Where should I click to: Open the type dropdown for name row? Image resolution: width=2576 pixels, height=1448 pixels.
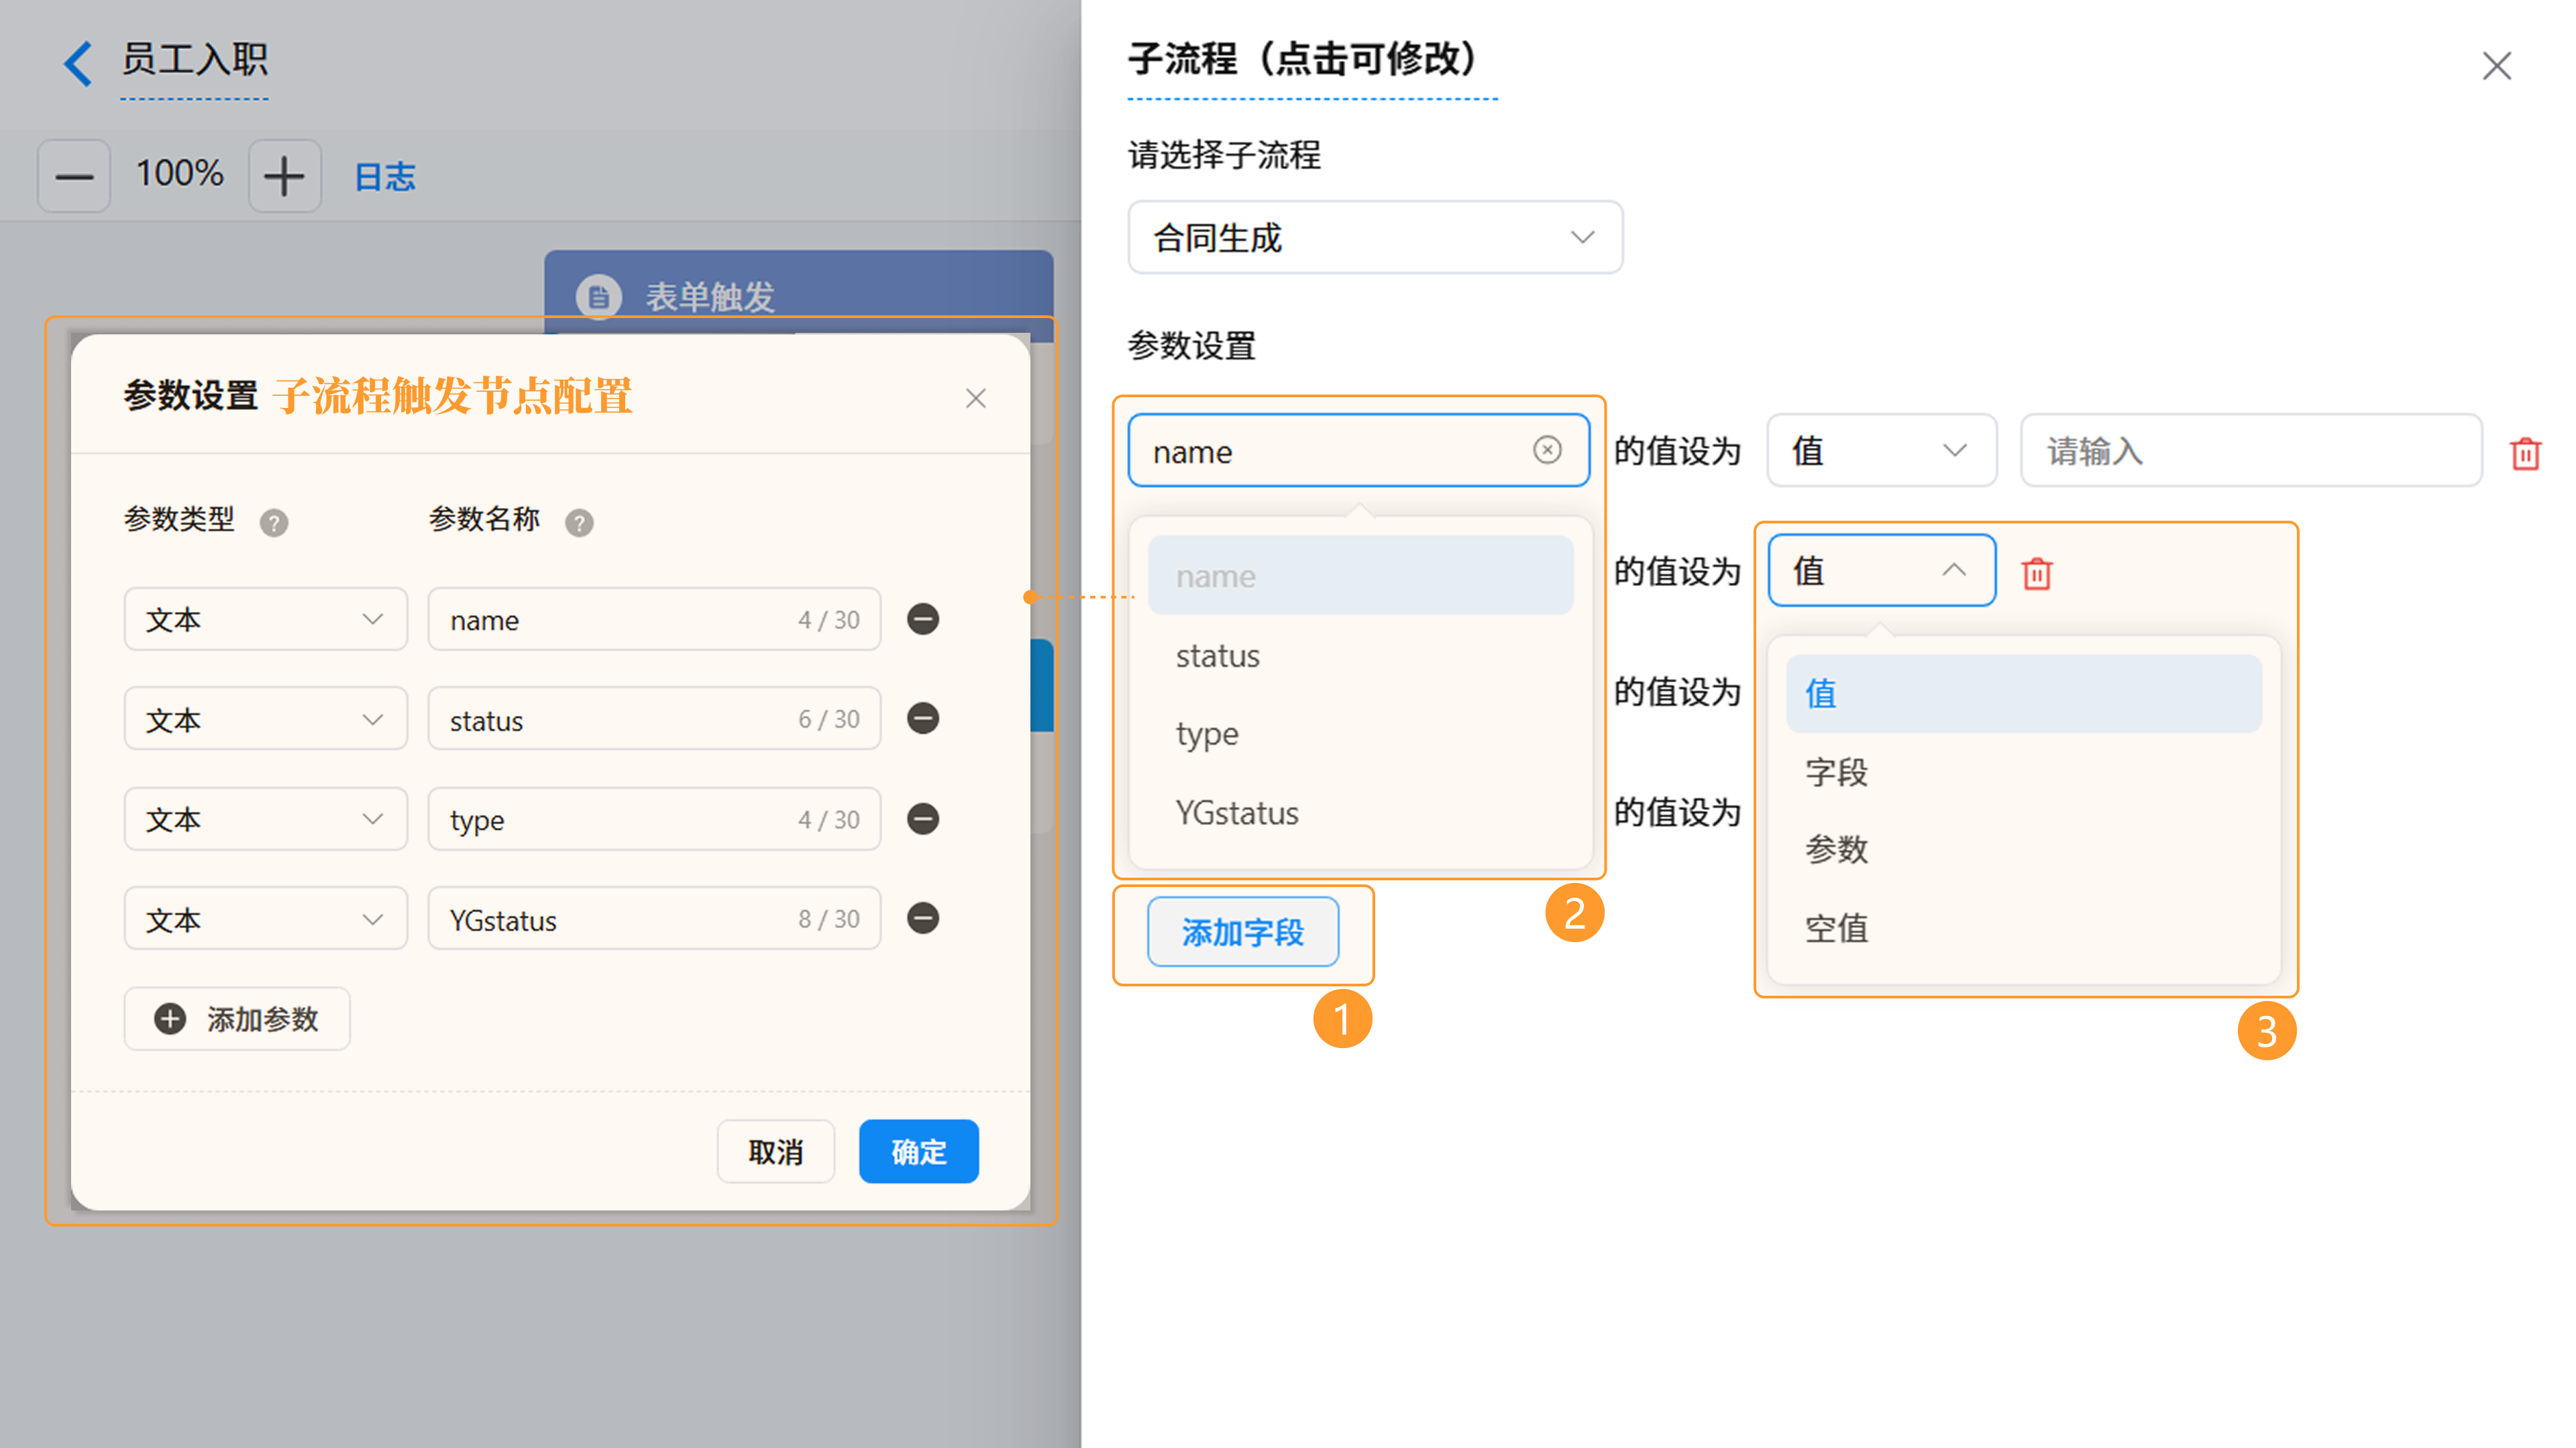[266, 619]
